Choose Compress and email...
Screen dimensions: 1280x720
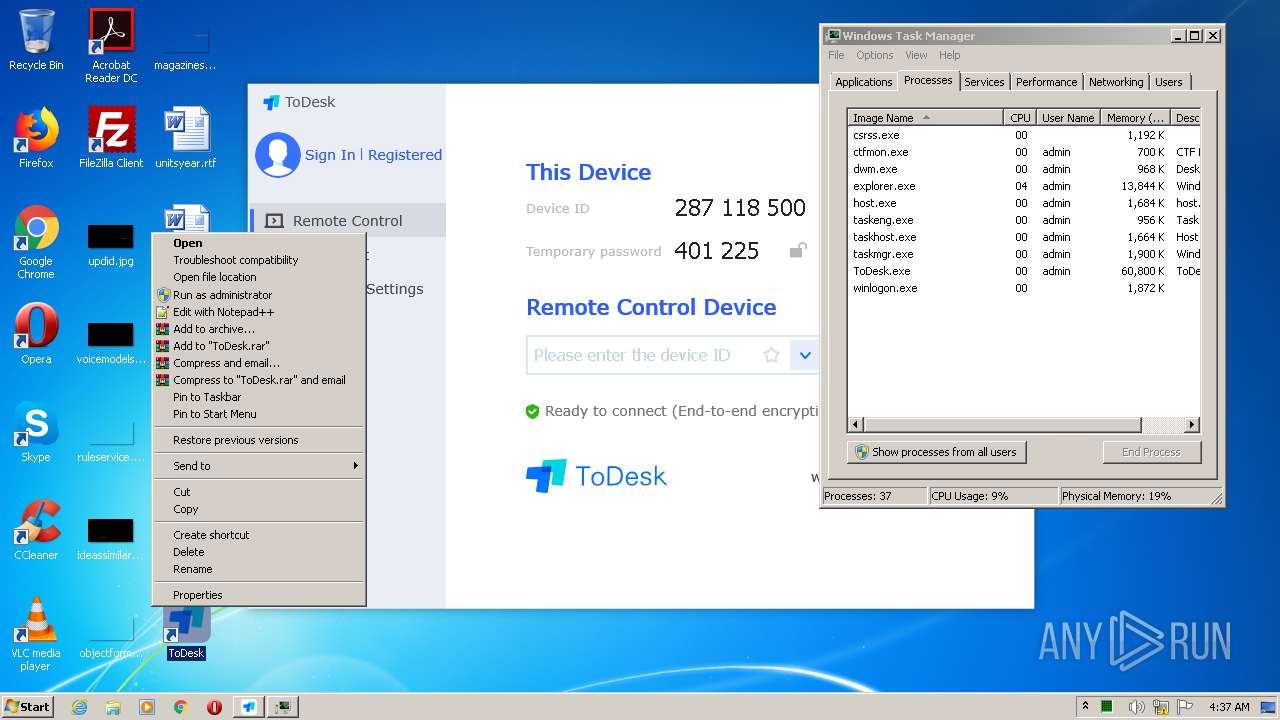259,363
